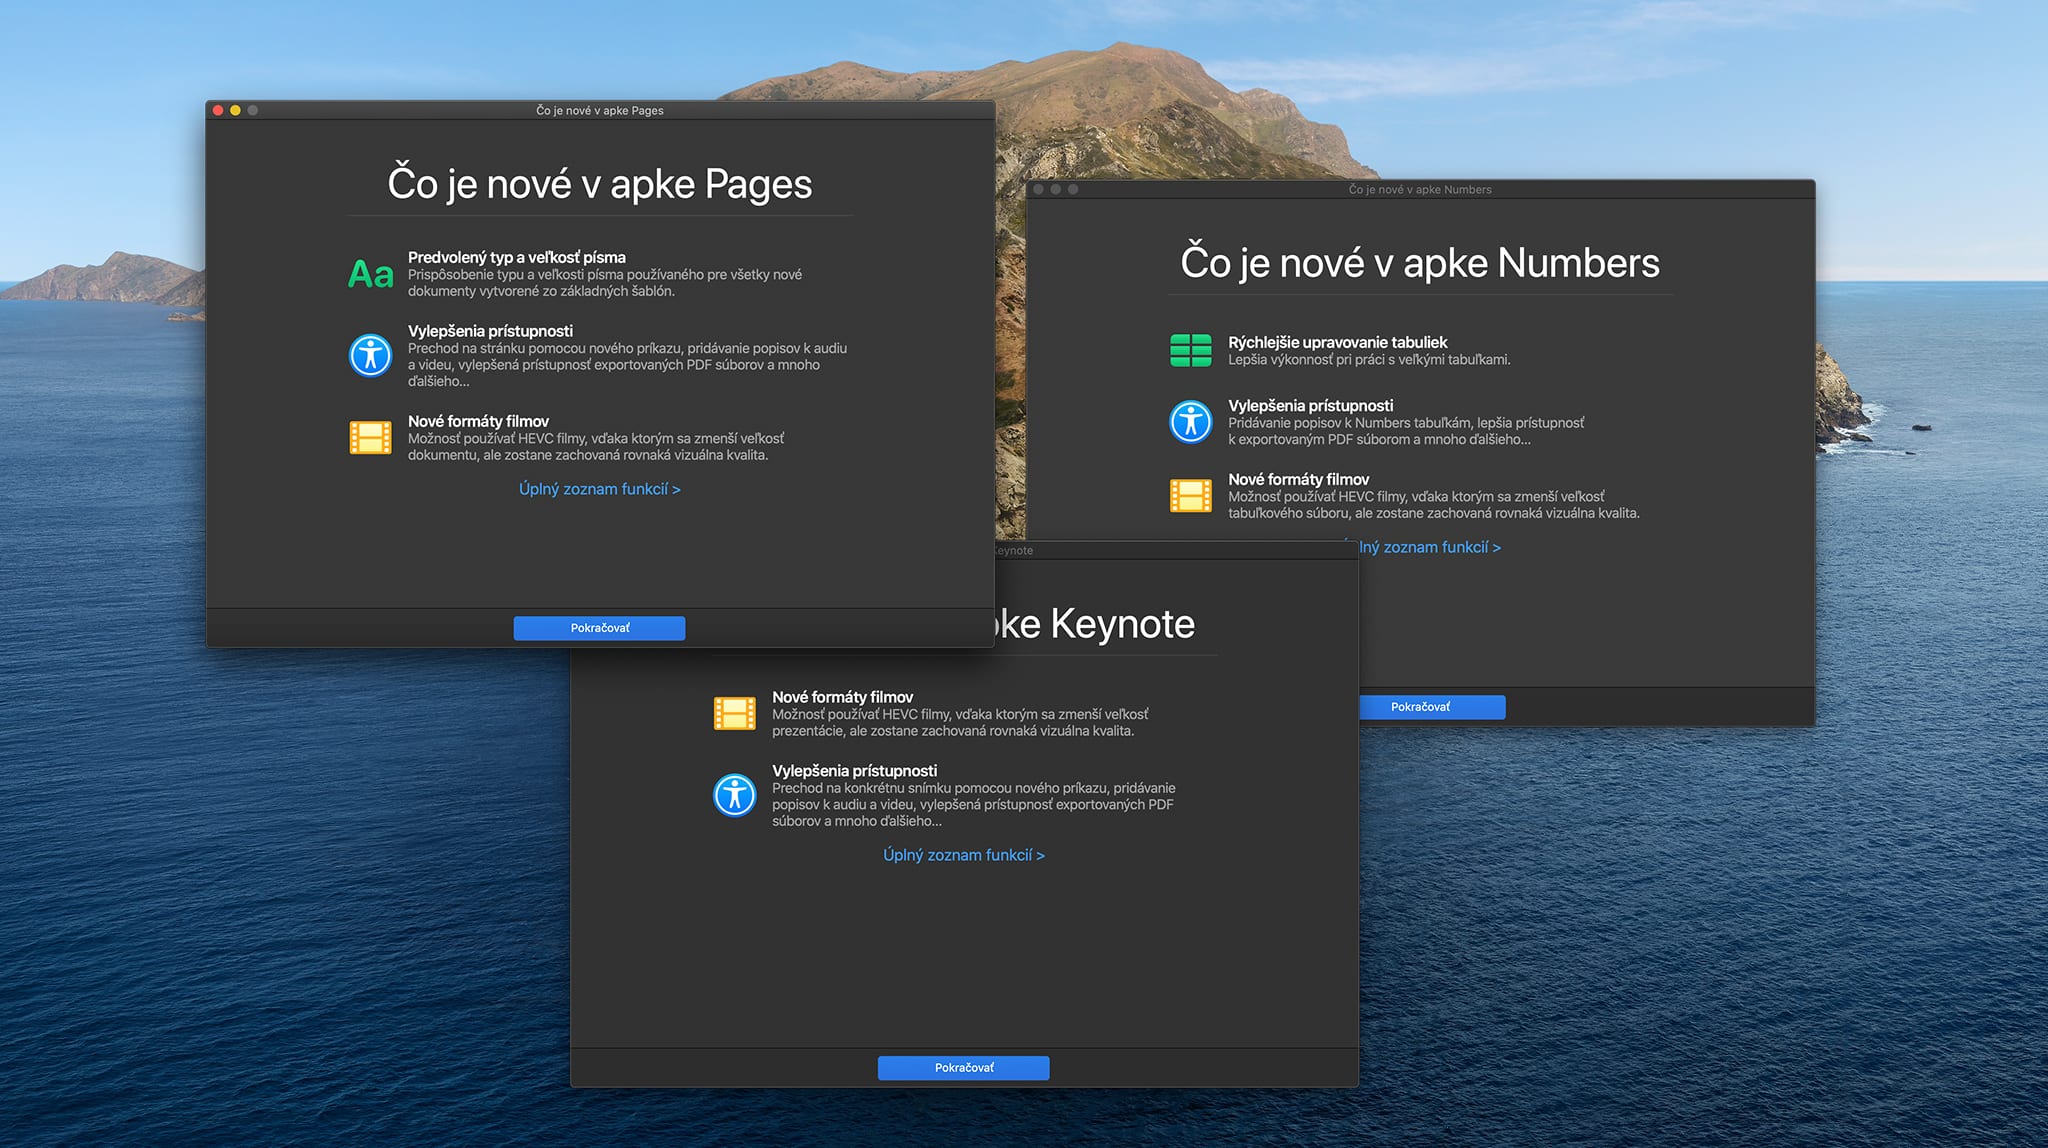Click 'Nové formáty filmov' heading in Numbers window
This screenshot has width=2048, height=1148.
point(1299,479)
